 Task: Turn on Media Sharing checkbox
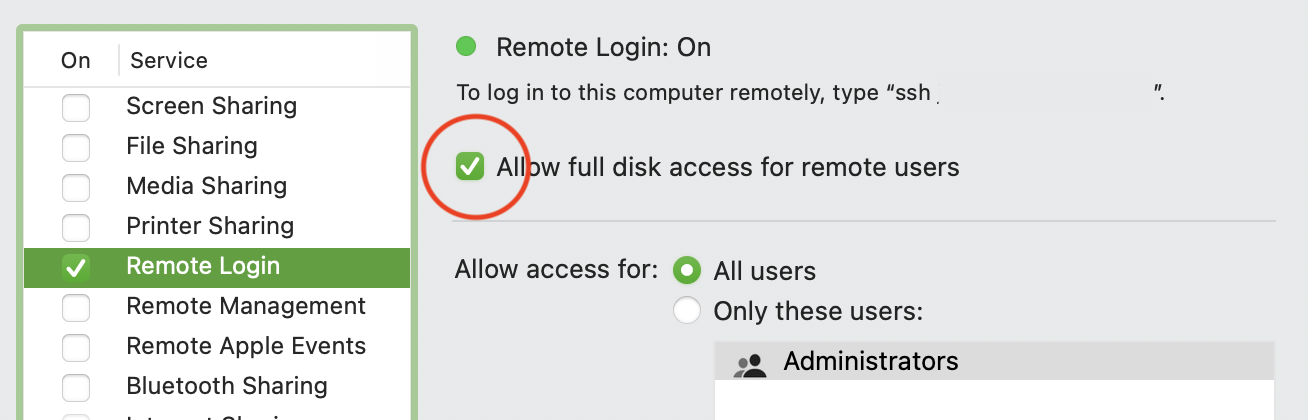click(x=76, y=187)
